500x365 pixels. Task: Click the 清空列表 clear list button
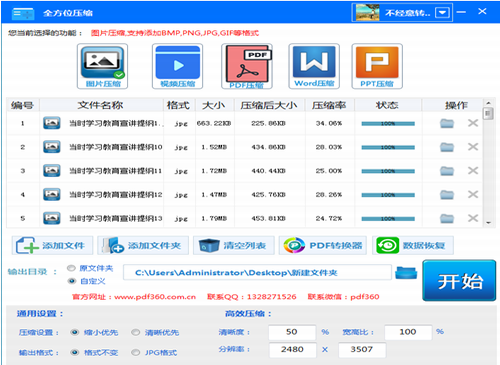click(x=234, y=246)
